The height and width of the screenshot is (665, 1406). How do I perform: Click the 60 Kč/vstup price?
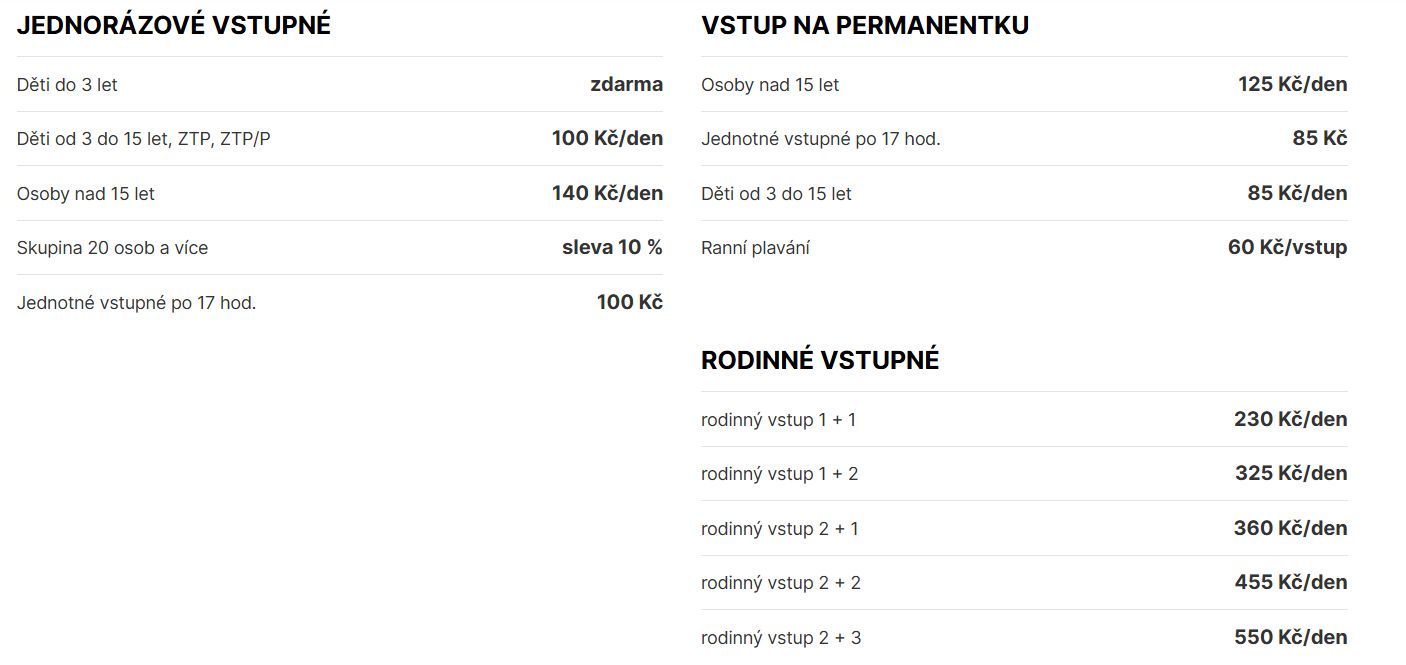(1287, 247)
